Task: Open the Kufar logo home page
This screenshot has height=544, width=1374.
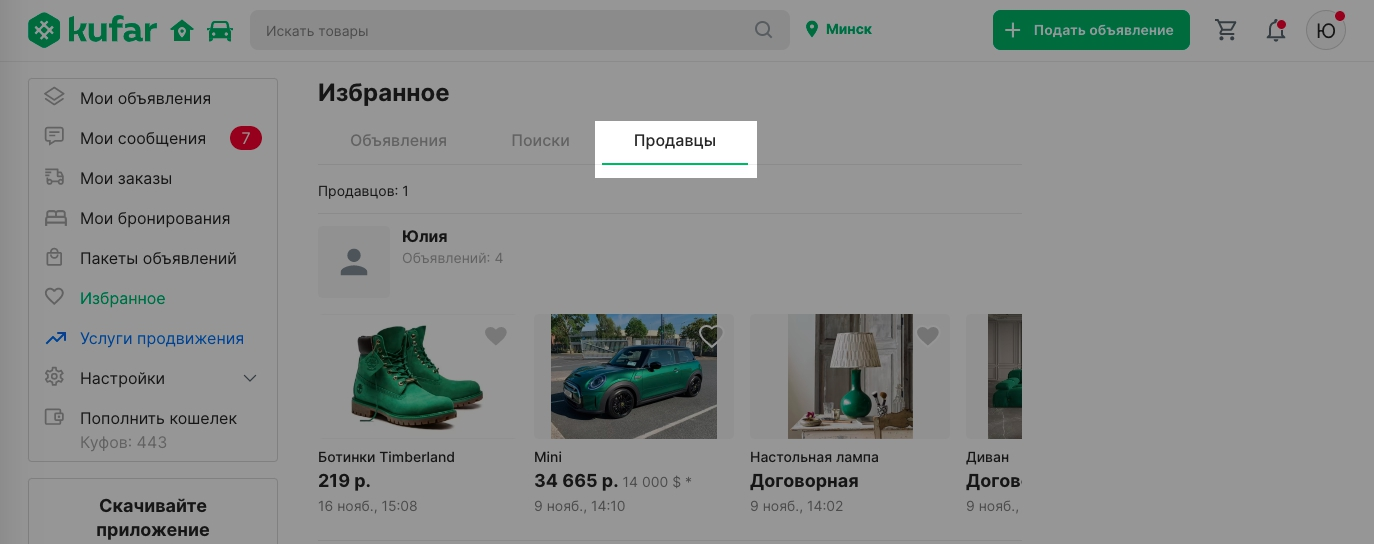Action: [x=92, y=30]
